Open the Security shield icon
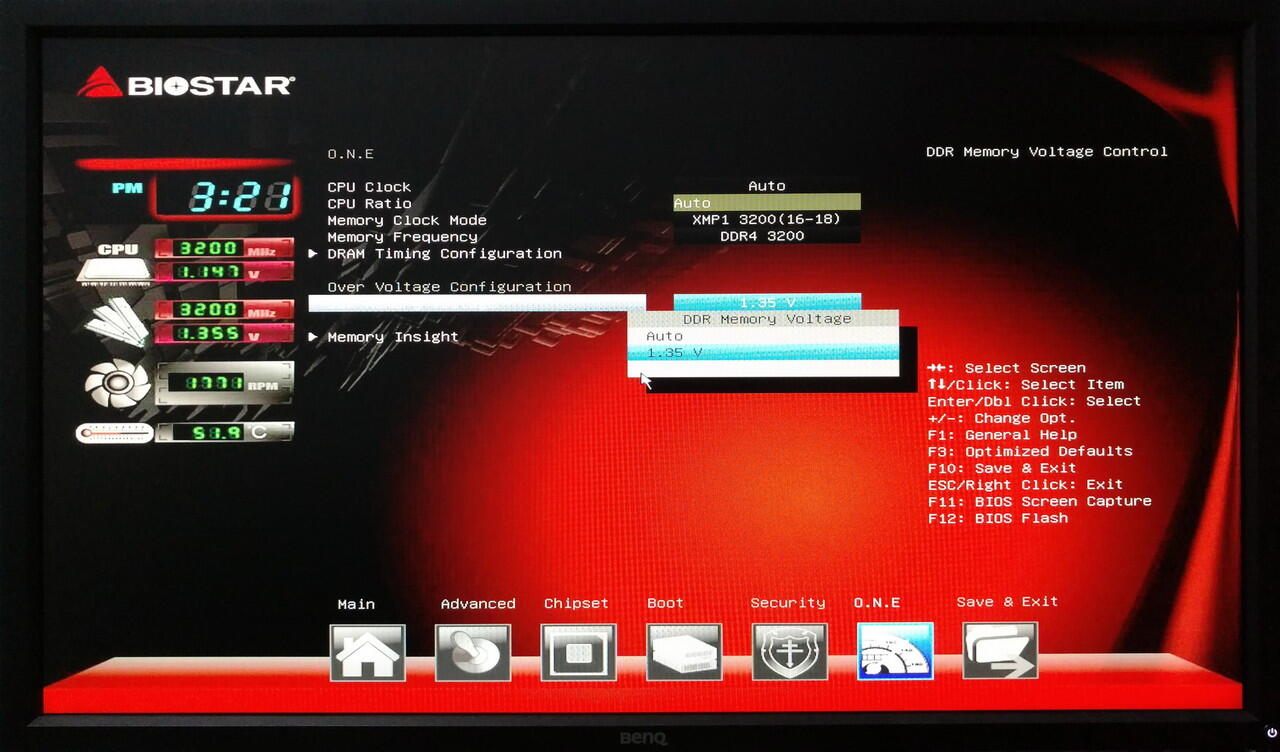 [790, 652]
